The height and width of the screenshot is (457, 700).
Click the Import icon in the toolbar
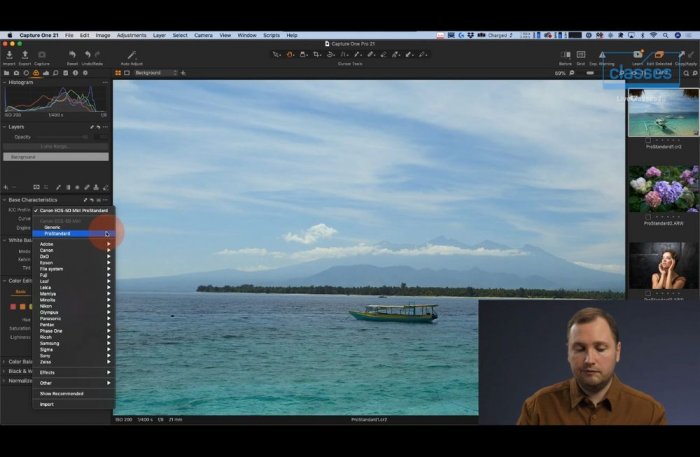pos(9,55)
